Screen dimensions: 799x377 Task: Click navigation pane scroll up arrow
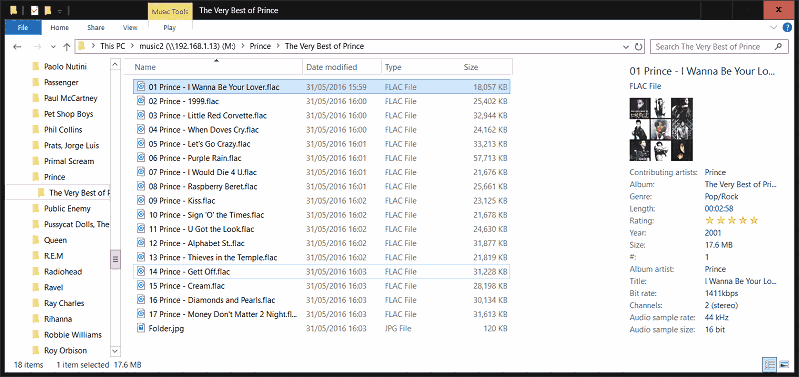point(115,65)
